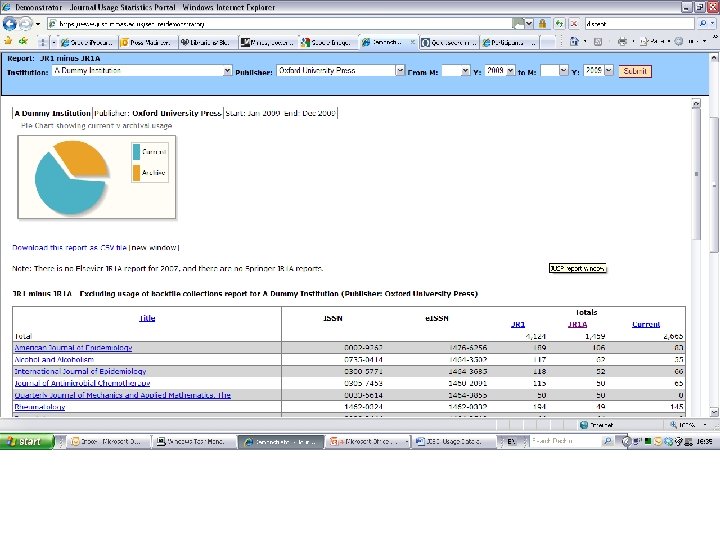Open Favorites Center via the yellow star
This screenshot has height=540, width=720.
(8, 42)
